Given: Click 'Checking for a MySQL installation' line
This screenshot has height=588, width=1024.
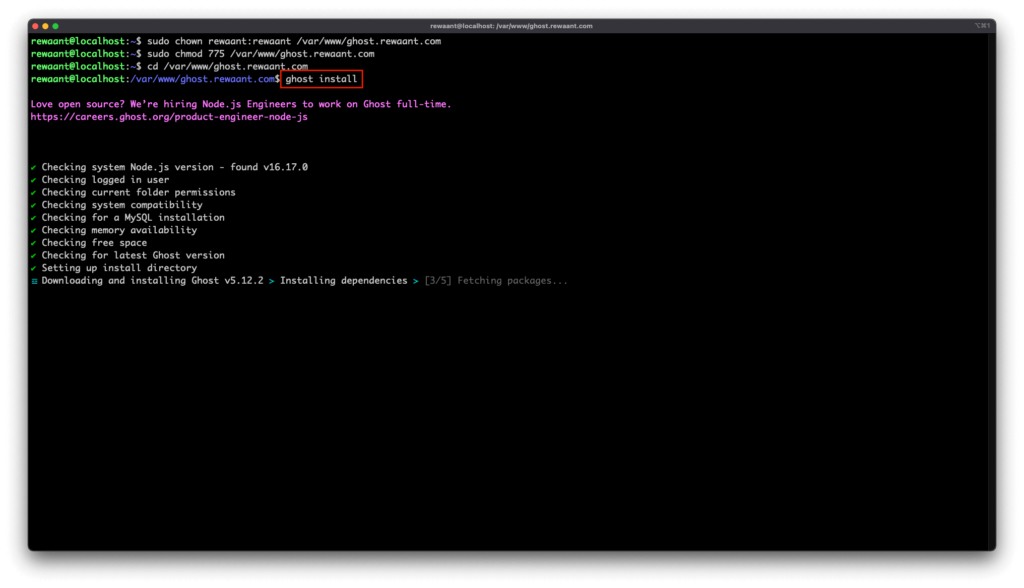Looking at the screenshot, I should [133, 218].
